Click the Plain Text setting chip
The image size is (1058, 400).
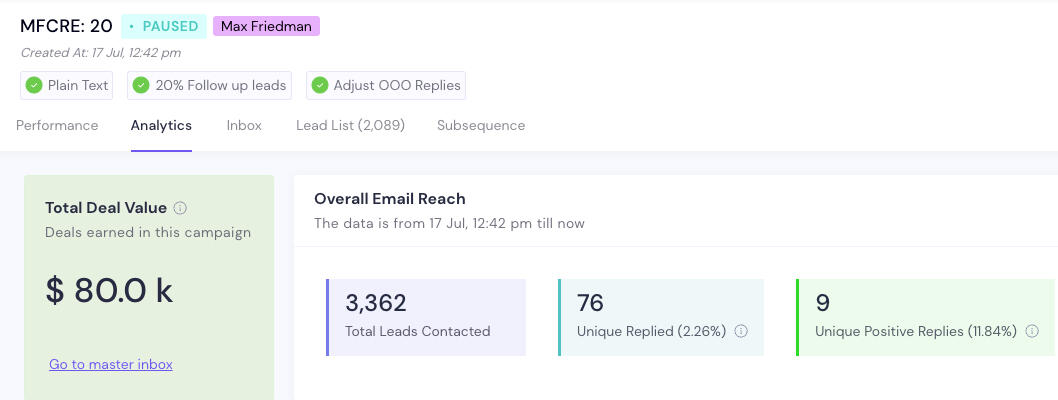[67, 85]
